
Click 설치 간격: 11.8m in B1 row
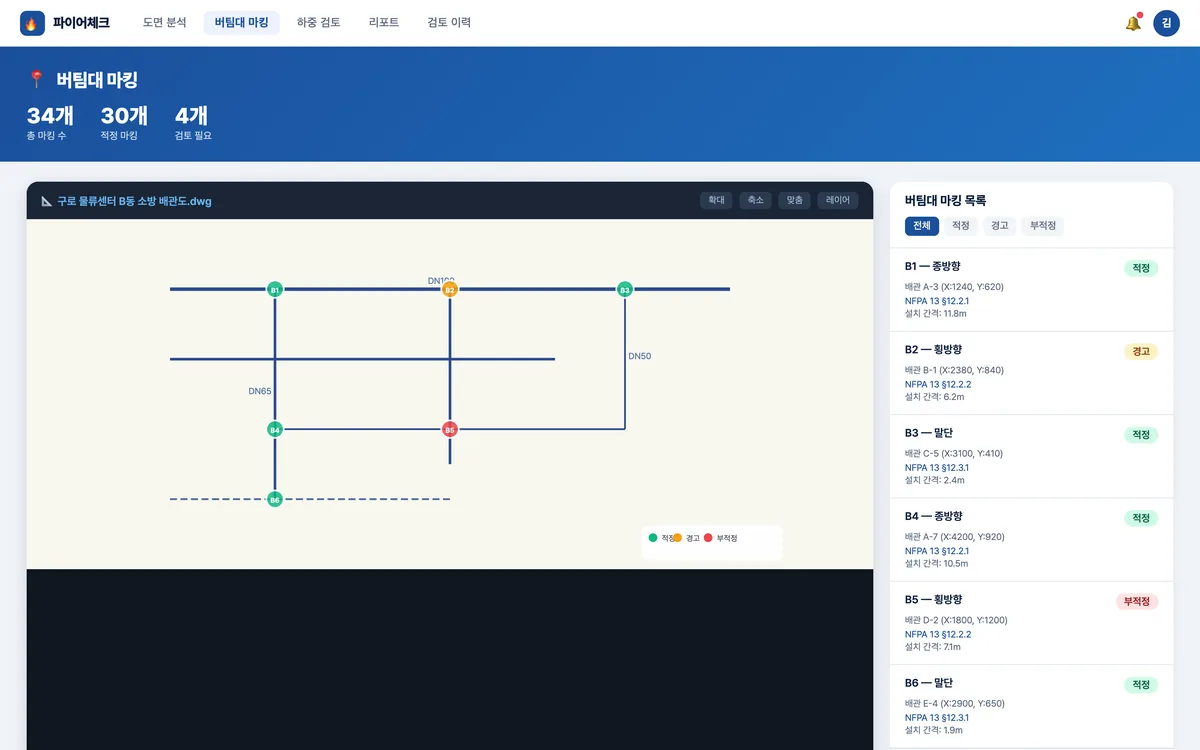pos(936,314)
